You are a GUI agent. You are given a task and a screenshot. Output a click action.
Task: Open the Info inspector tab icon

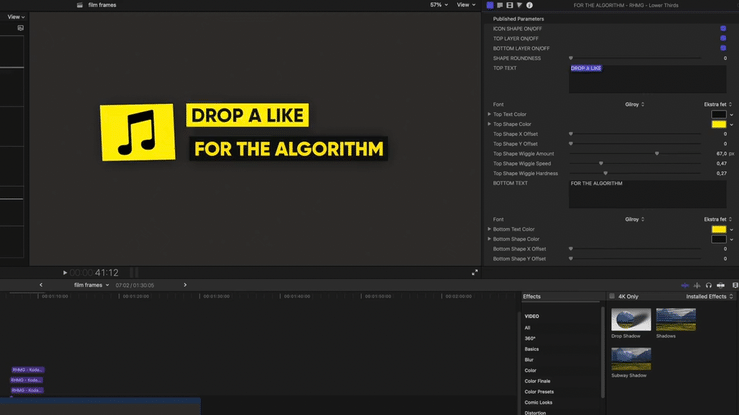pos(529,5)
